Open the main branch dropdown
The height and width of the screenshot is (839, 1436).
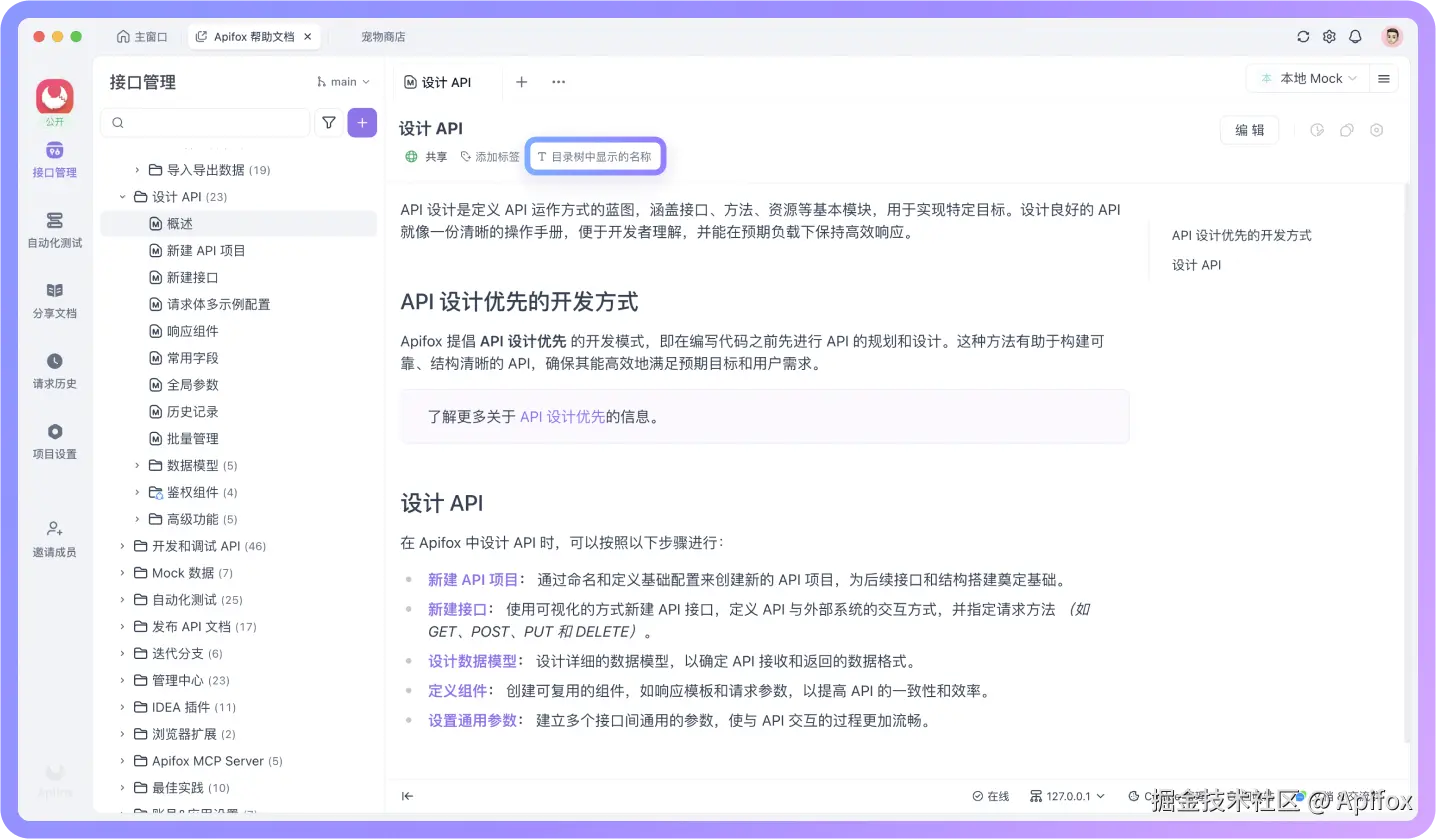coord(343,82)
